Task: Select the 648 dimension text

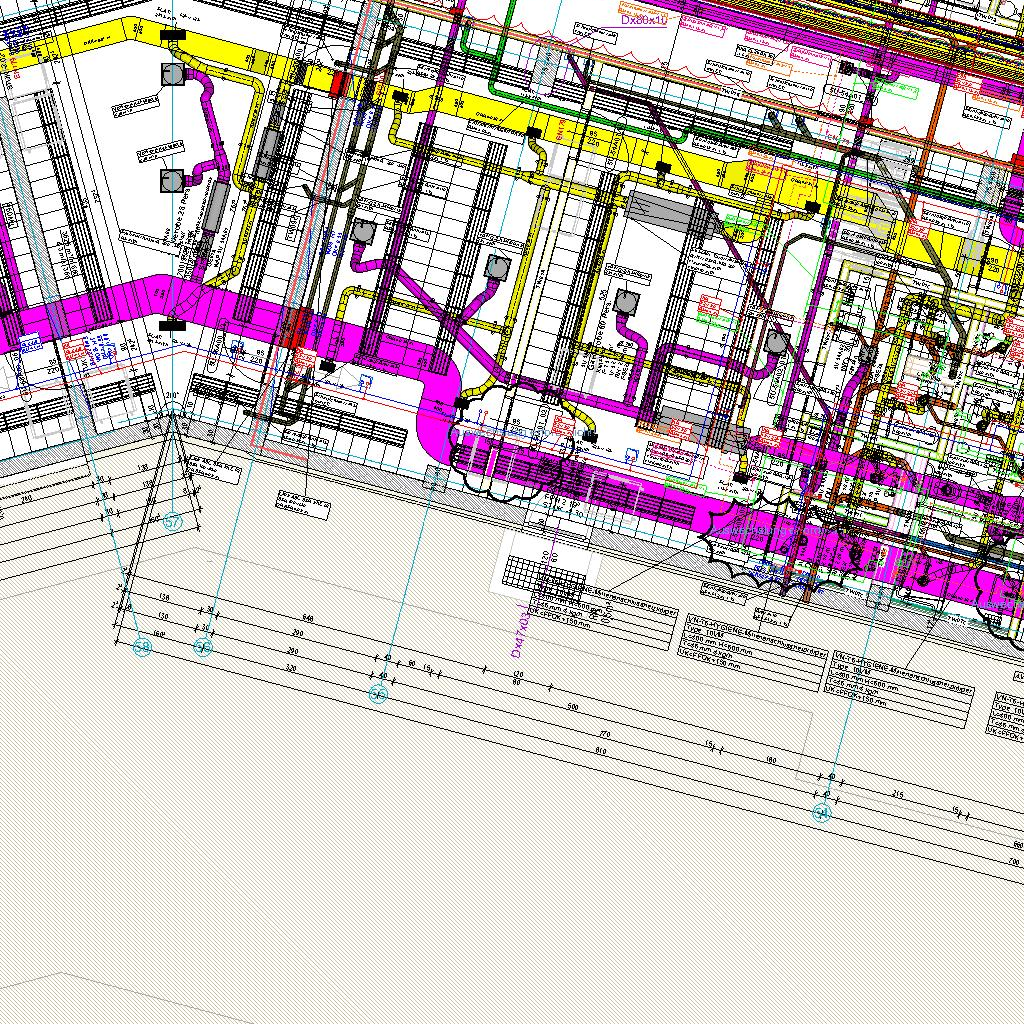Action: 308,619
